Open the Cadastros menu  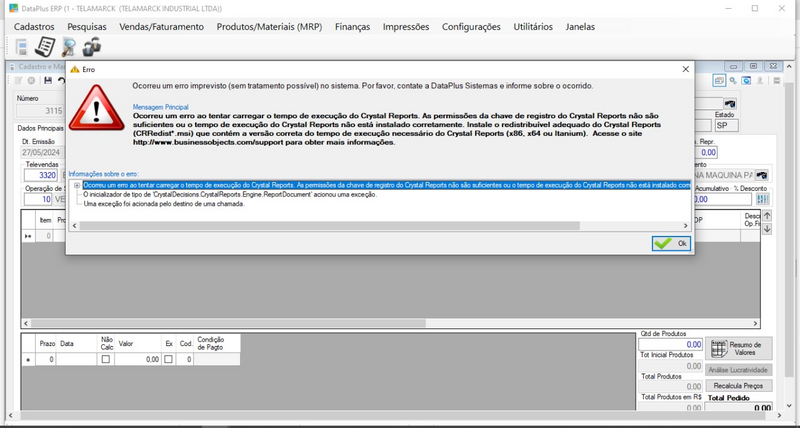pyautogui.click(x=34, y=27)
